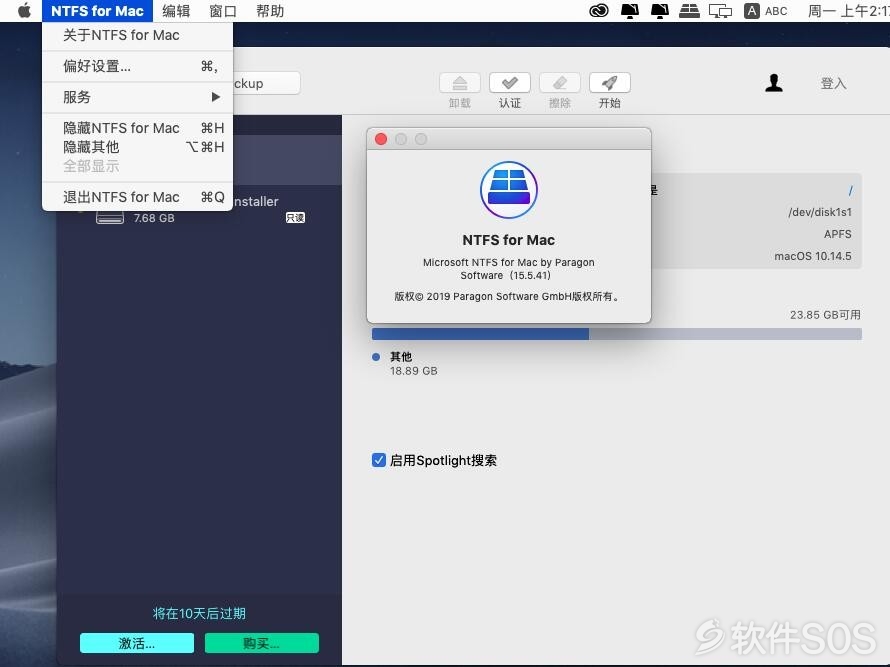Click the Unmount eject icon in toolbar
This screenshot has width=890, height=667.
[x=460, y=83]
